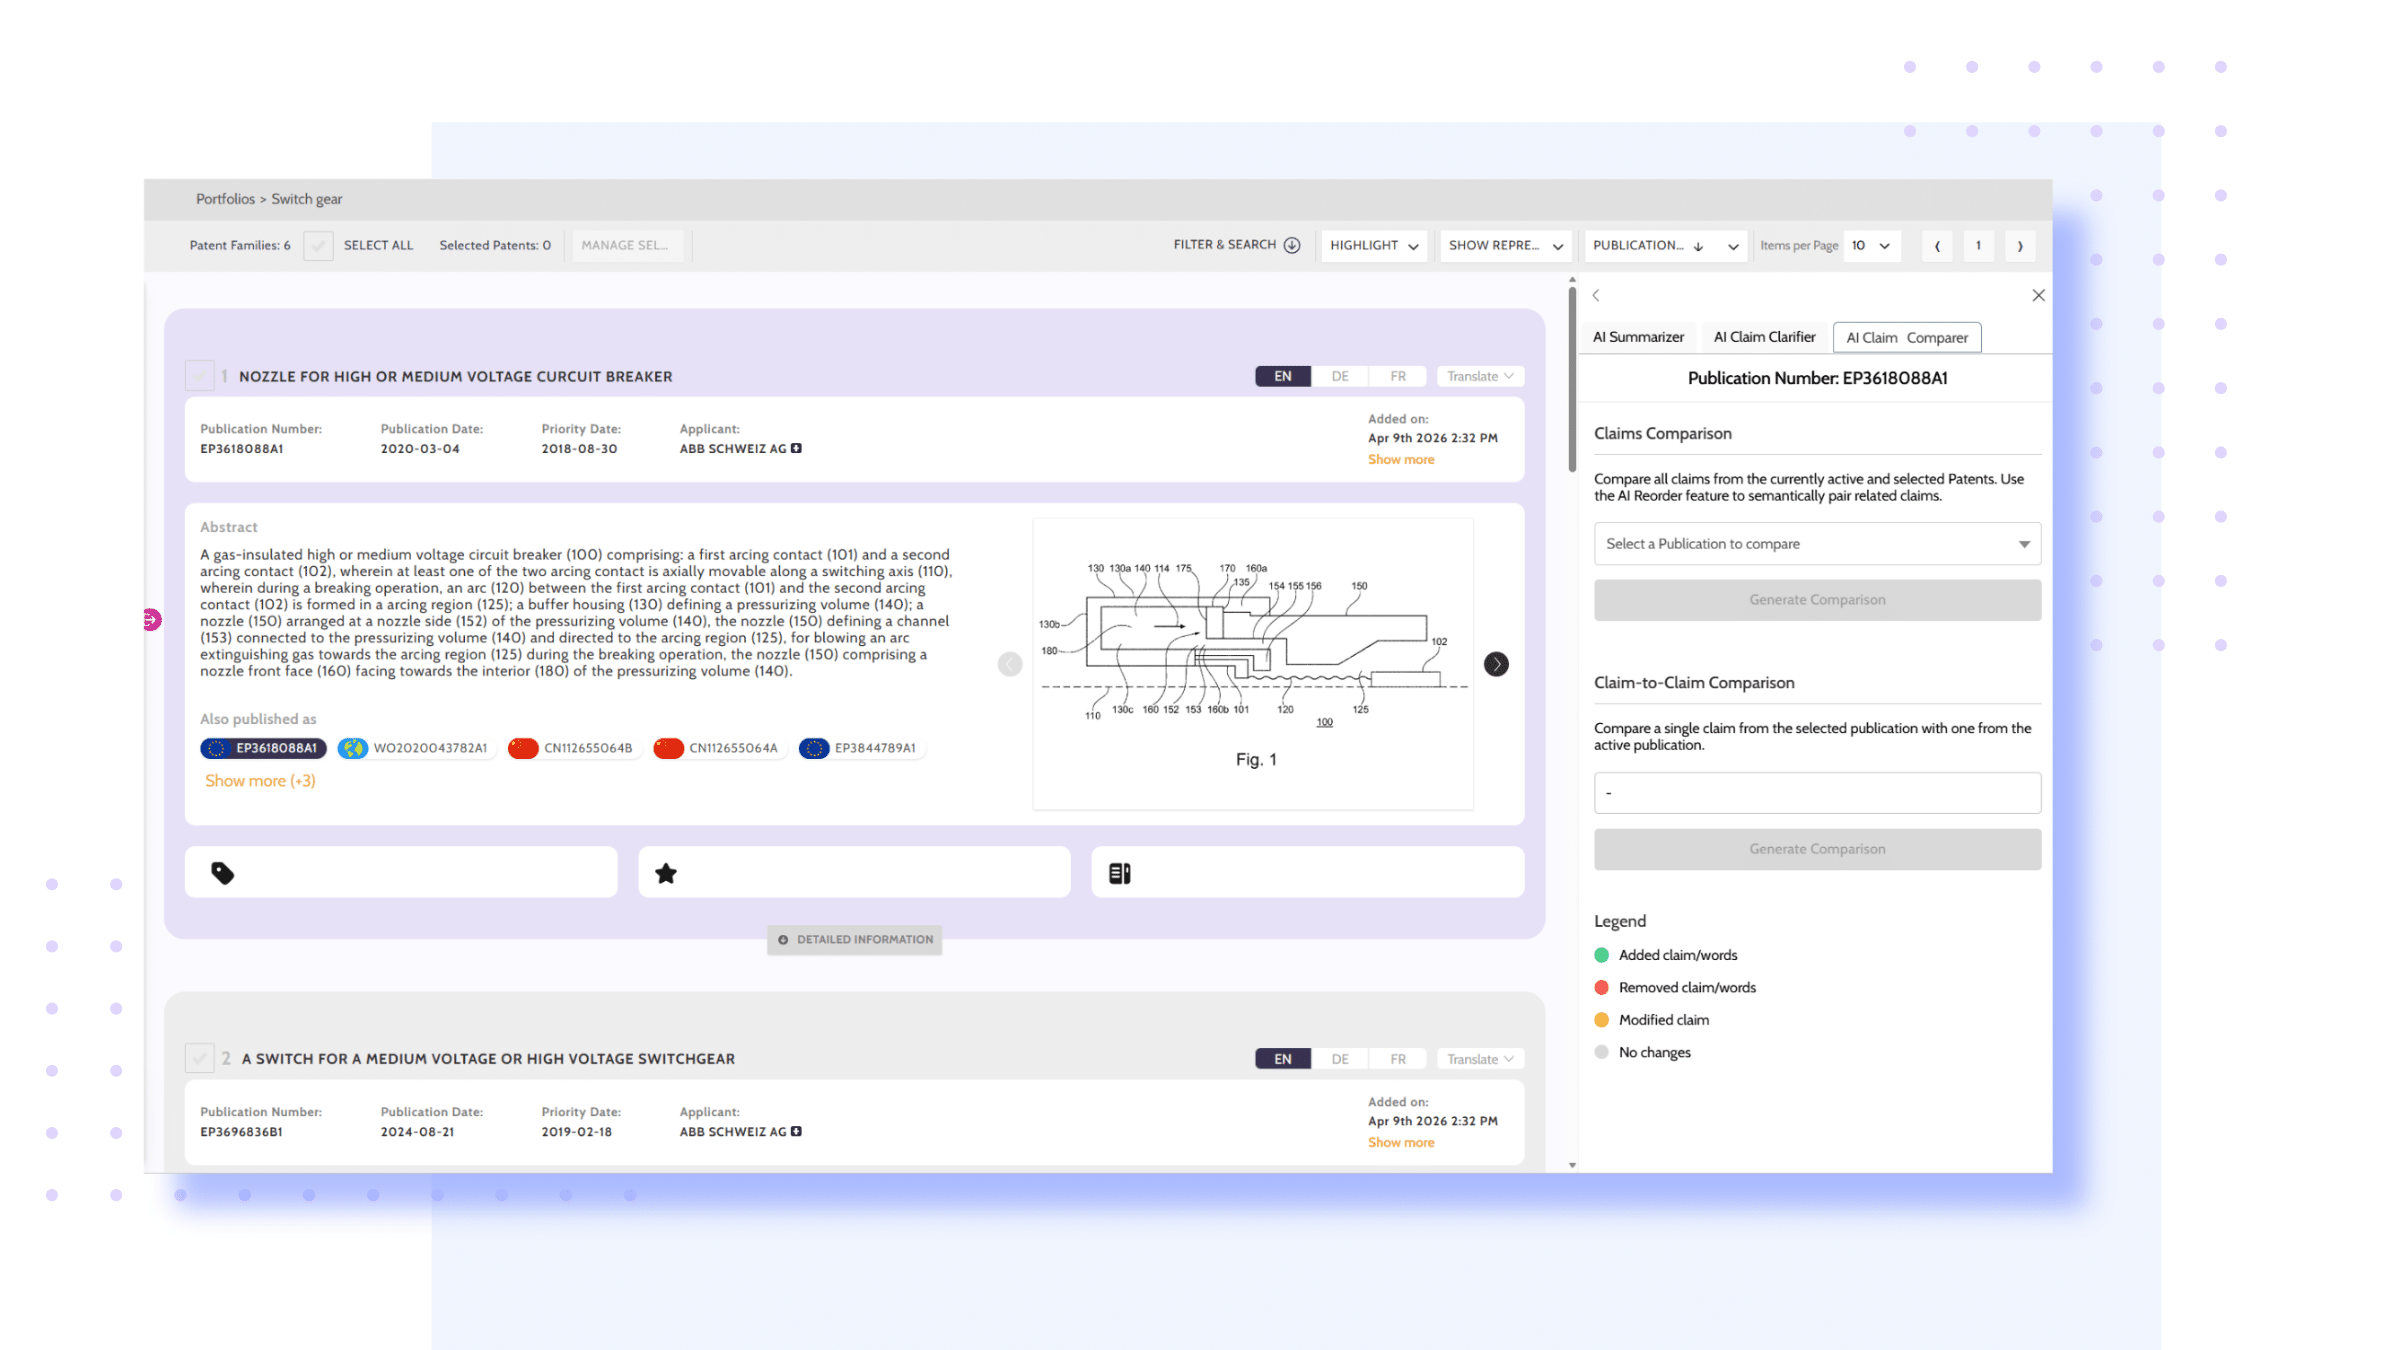Image resolution: width=2400 pixels, height=1350 pixels.
Task: Click the notes document icon
Action: [x=1119, y=873]
